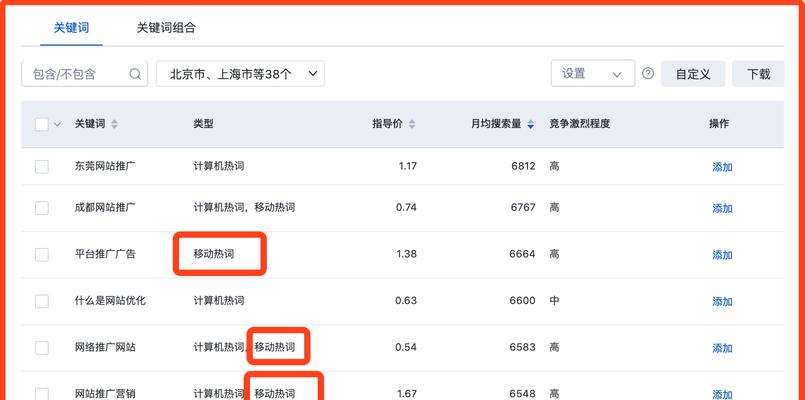Click the search volume value 6664
Screen dimensions: 805x400
tap(523, 254)
